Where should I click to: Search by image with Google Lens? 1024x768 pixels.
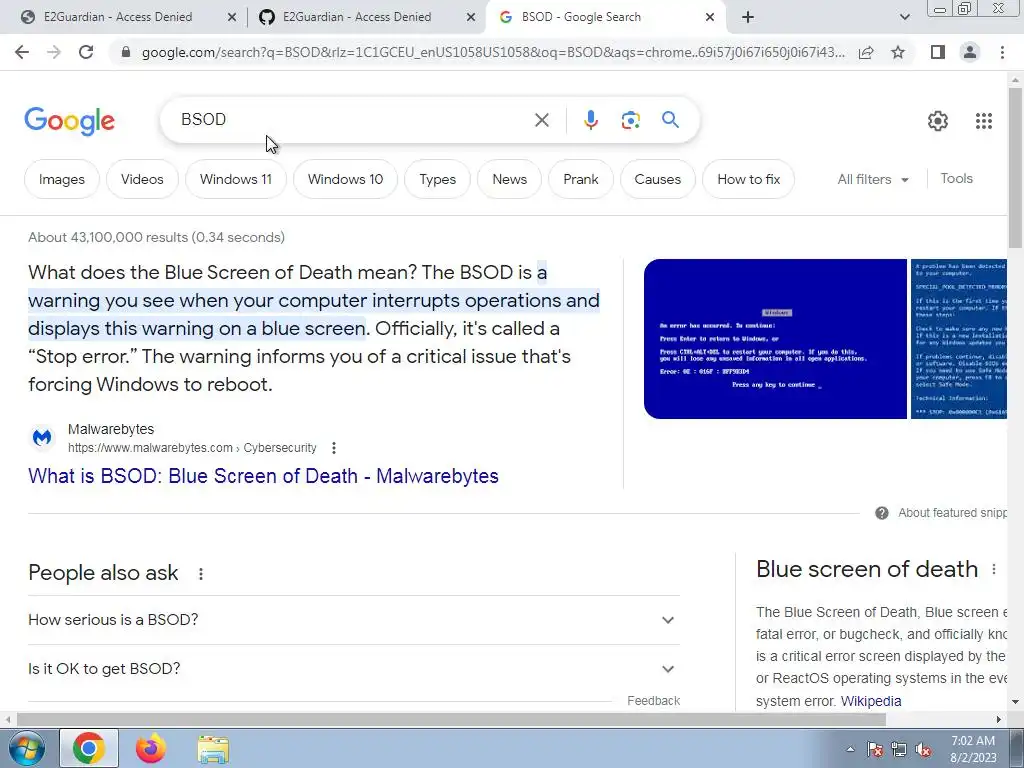click(x=630, y=120)
